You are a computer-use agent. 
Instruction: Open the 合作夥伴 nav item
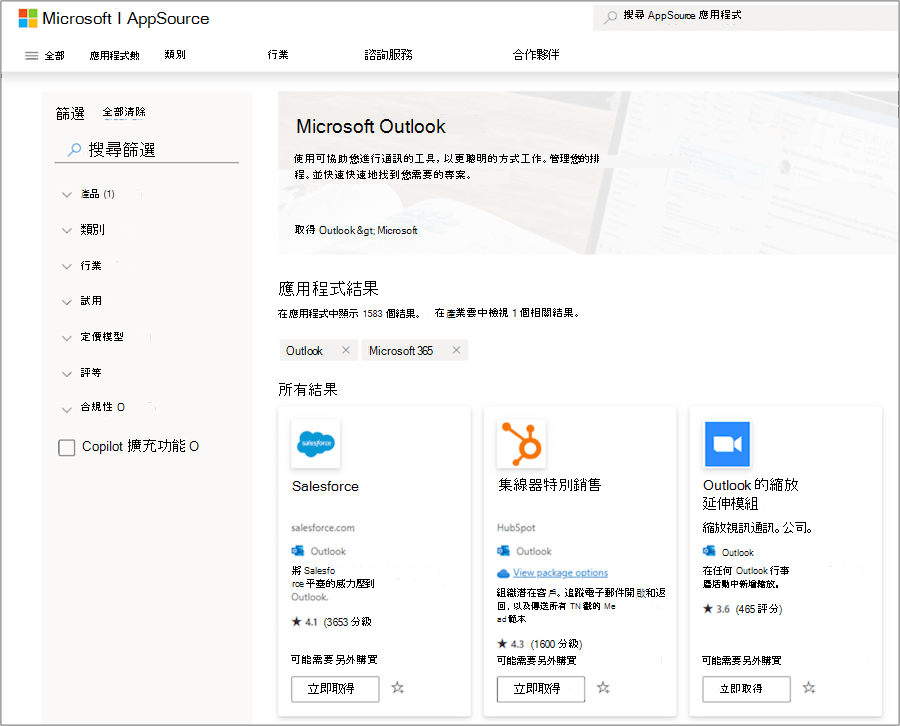point(536,55)
